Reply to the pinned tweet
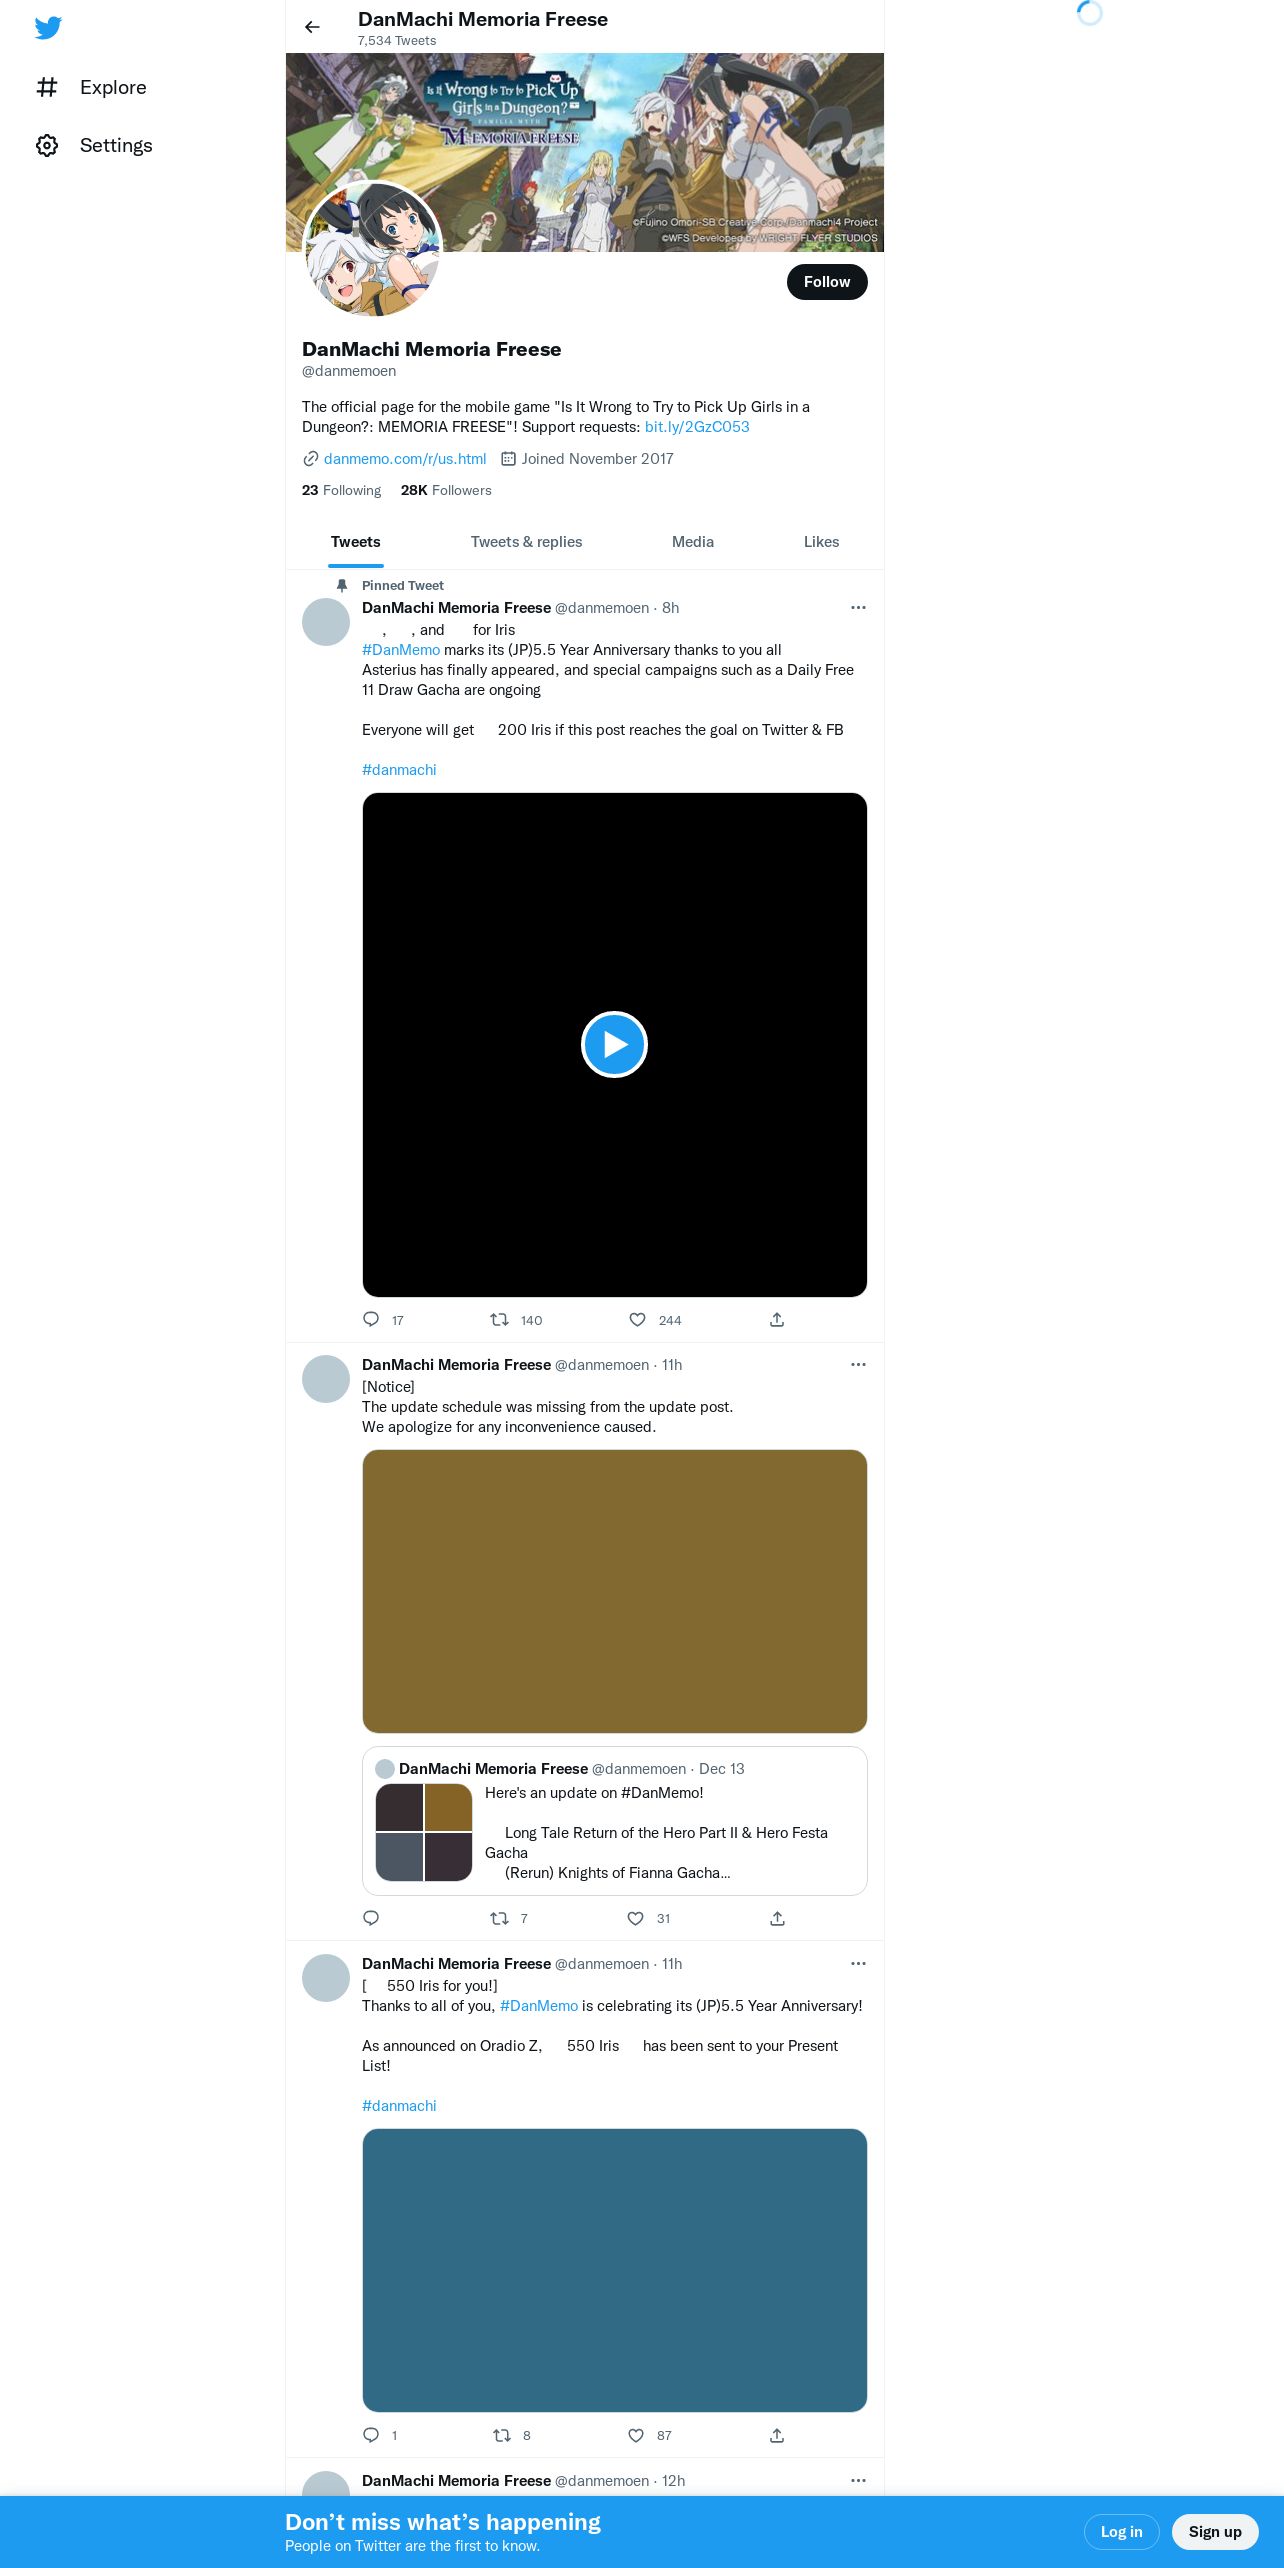1284x2568 pixels. tap(371, 1319)
